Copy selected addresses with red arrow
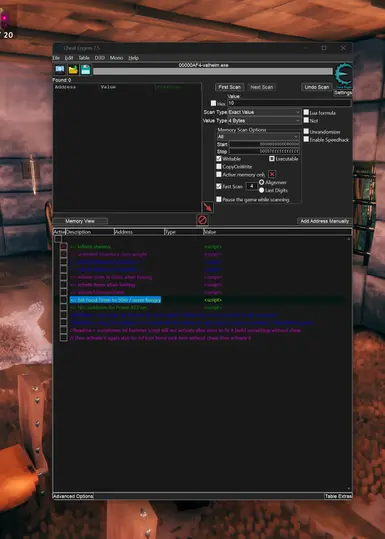 [207, 207]
